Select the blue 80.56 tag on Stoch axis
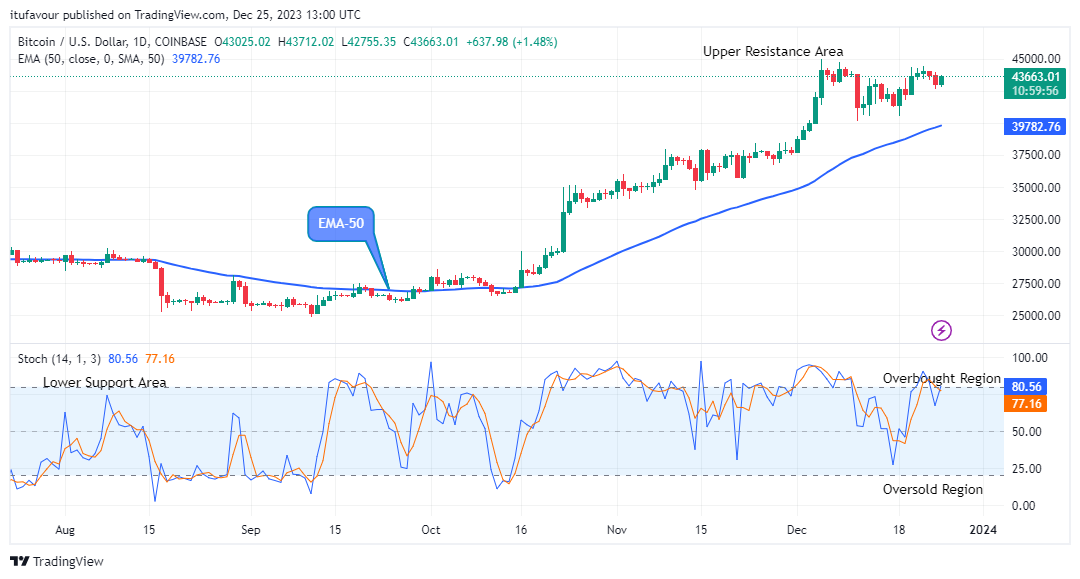The width and height of the screenshot is (1080, 579). click(x=1026, y=386)
